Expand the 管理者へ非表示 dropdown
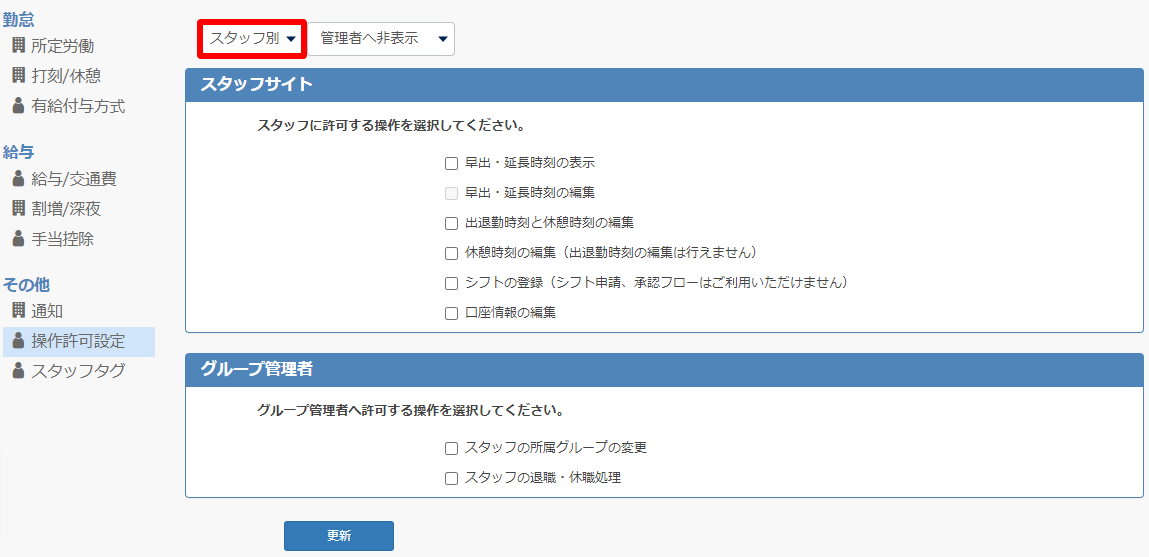 click(381, 39)
